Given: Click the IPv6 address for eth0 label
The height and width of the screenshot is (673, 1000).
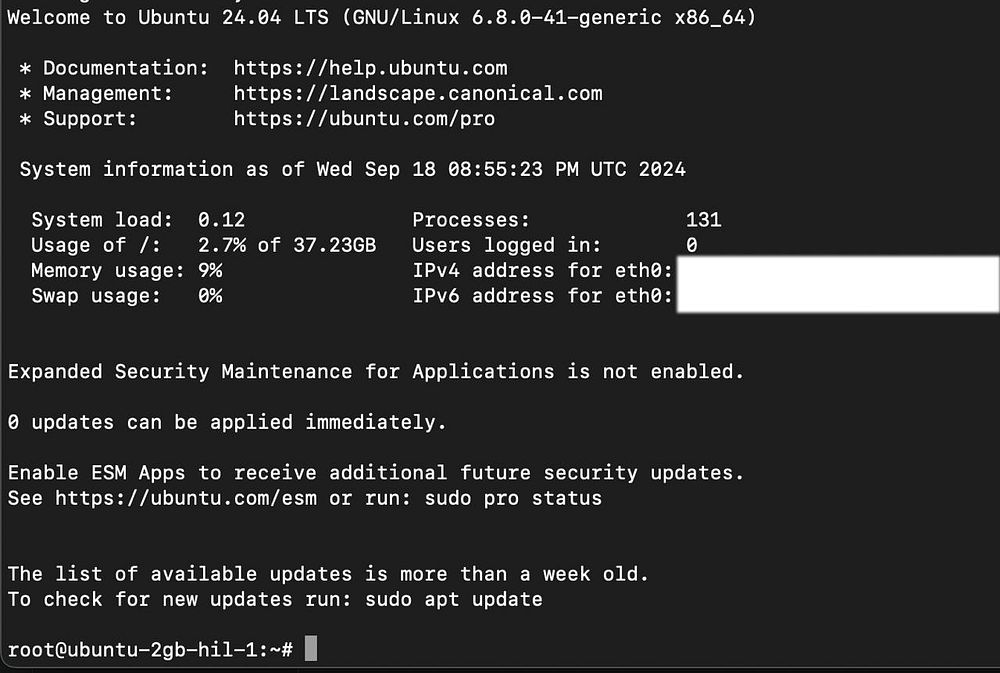Looking at the screenshot, I should (x=542, y=296).
